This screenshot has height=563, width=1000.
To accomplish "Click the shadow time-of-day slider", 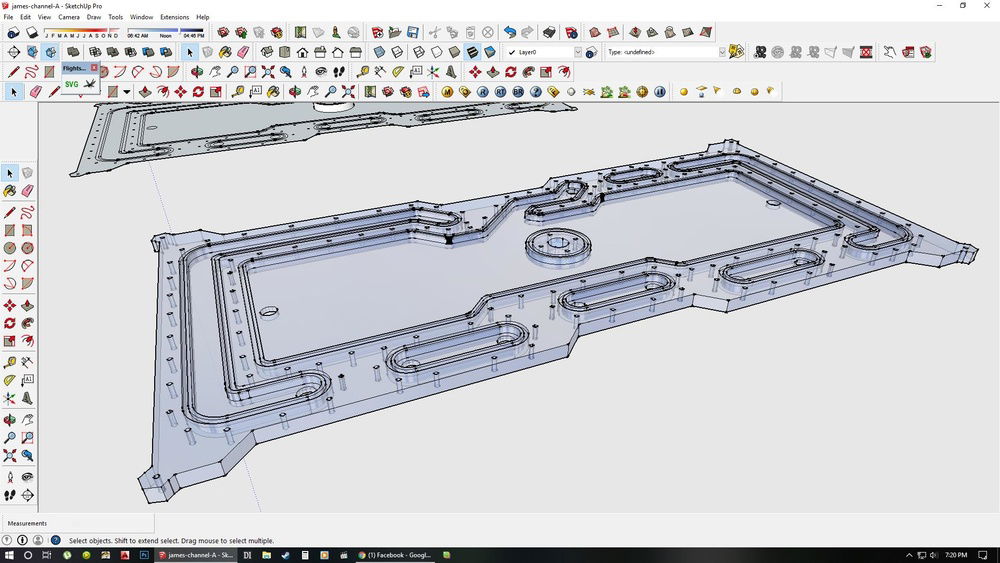I will click(x=166, y=29).
